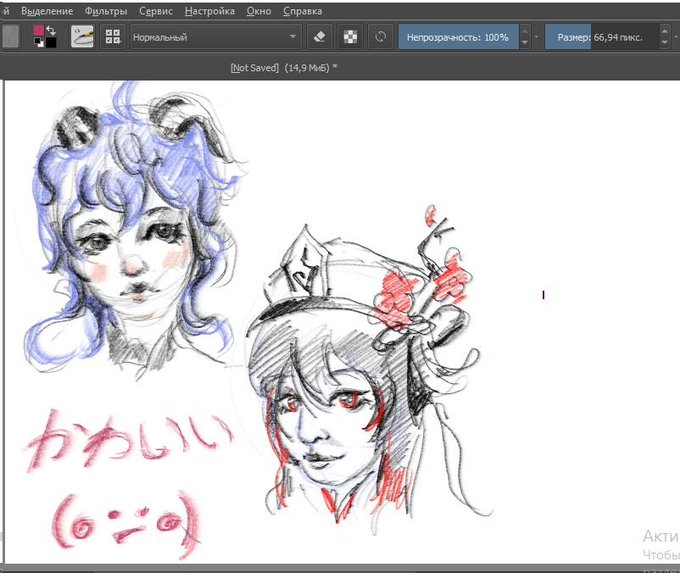Click the Размер brush size slider
The image size is (680, 573).
[602, 37]
